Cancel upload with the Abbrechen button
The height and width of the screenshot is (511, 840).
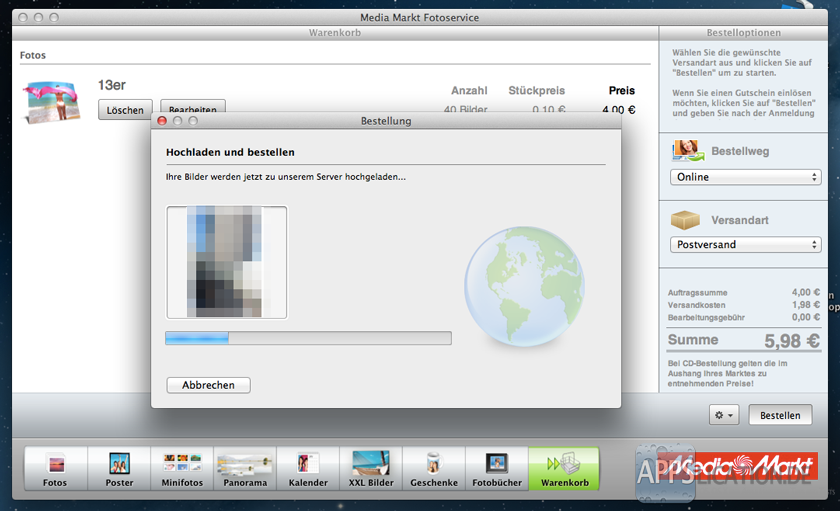point(208,385)
